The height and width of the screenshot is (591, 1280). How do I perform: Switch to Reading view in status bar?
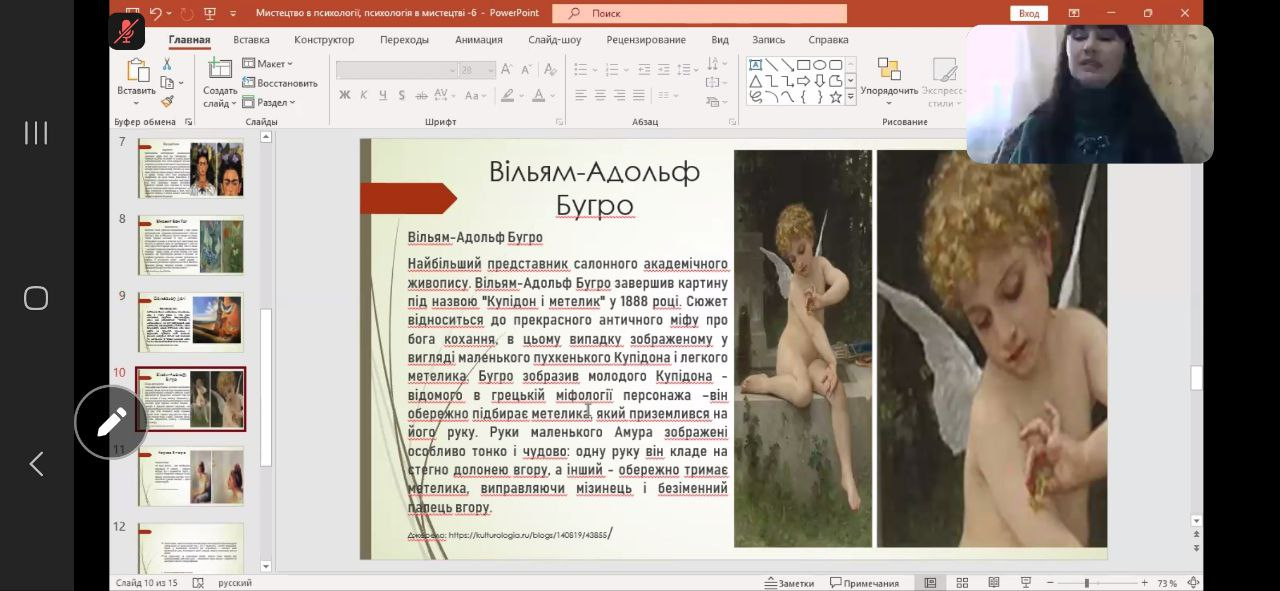pos(993,583)
